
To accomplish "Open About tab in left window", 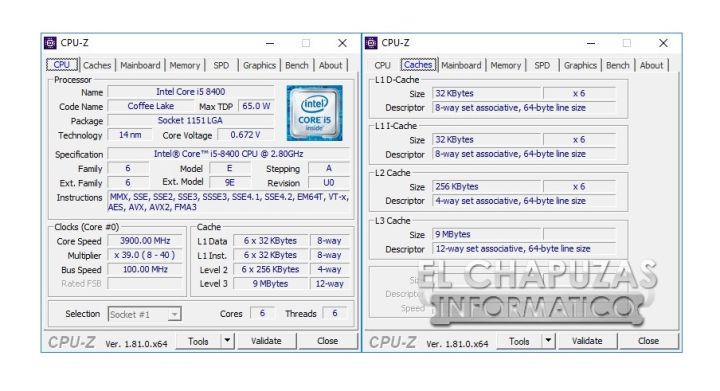I will click(x=331, y=65).
